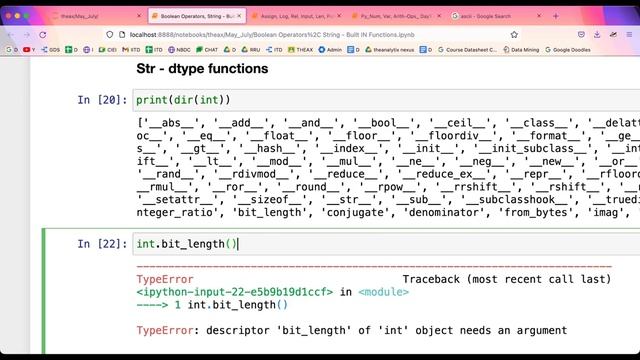Screen dimensions: 640x360
Task: Select the Boolean Operators, String tab
Action: click(x=197, y=16)
